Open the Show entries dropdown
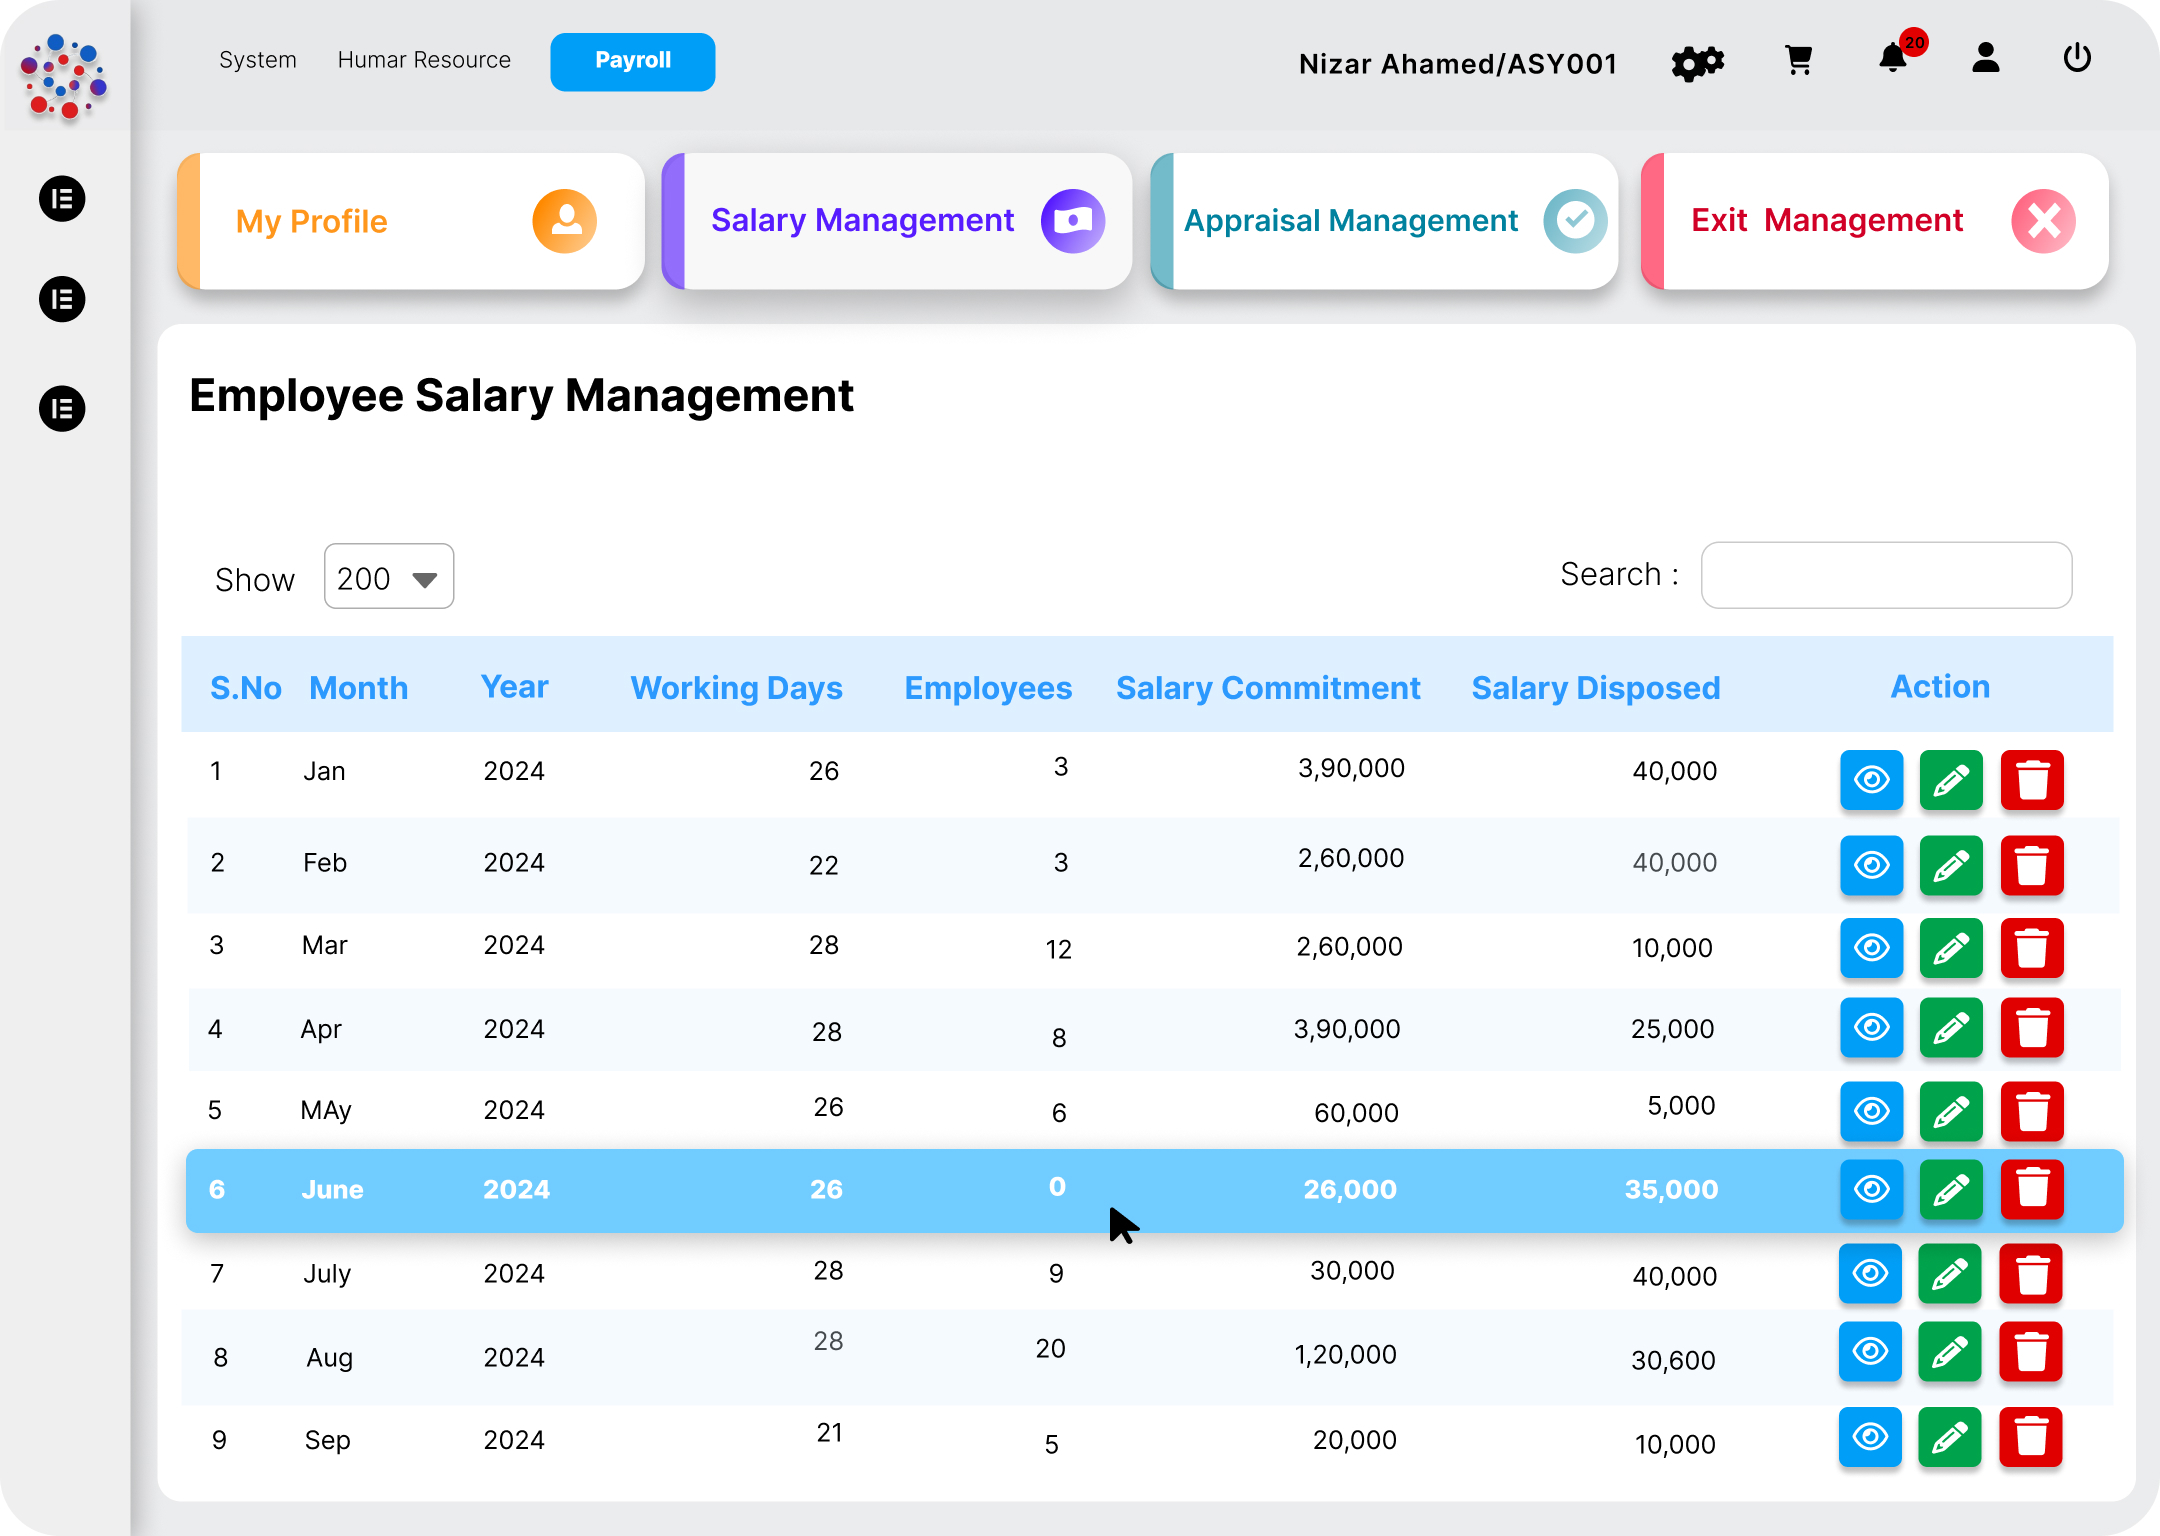Image resolution: width=2160 pixels, height=1536 pixels. 388,576
